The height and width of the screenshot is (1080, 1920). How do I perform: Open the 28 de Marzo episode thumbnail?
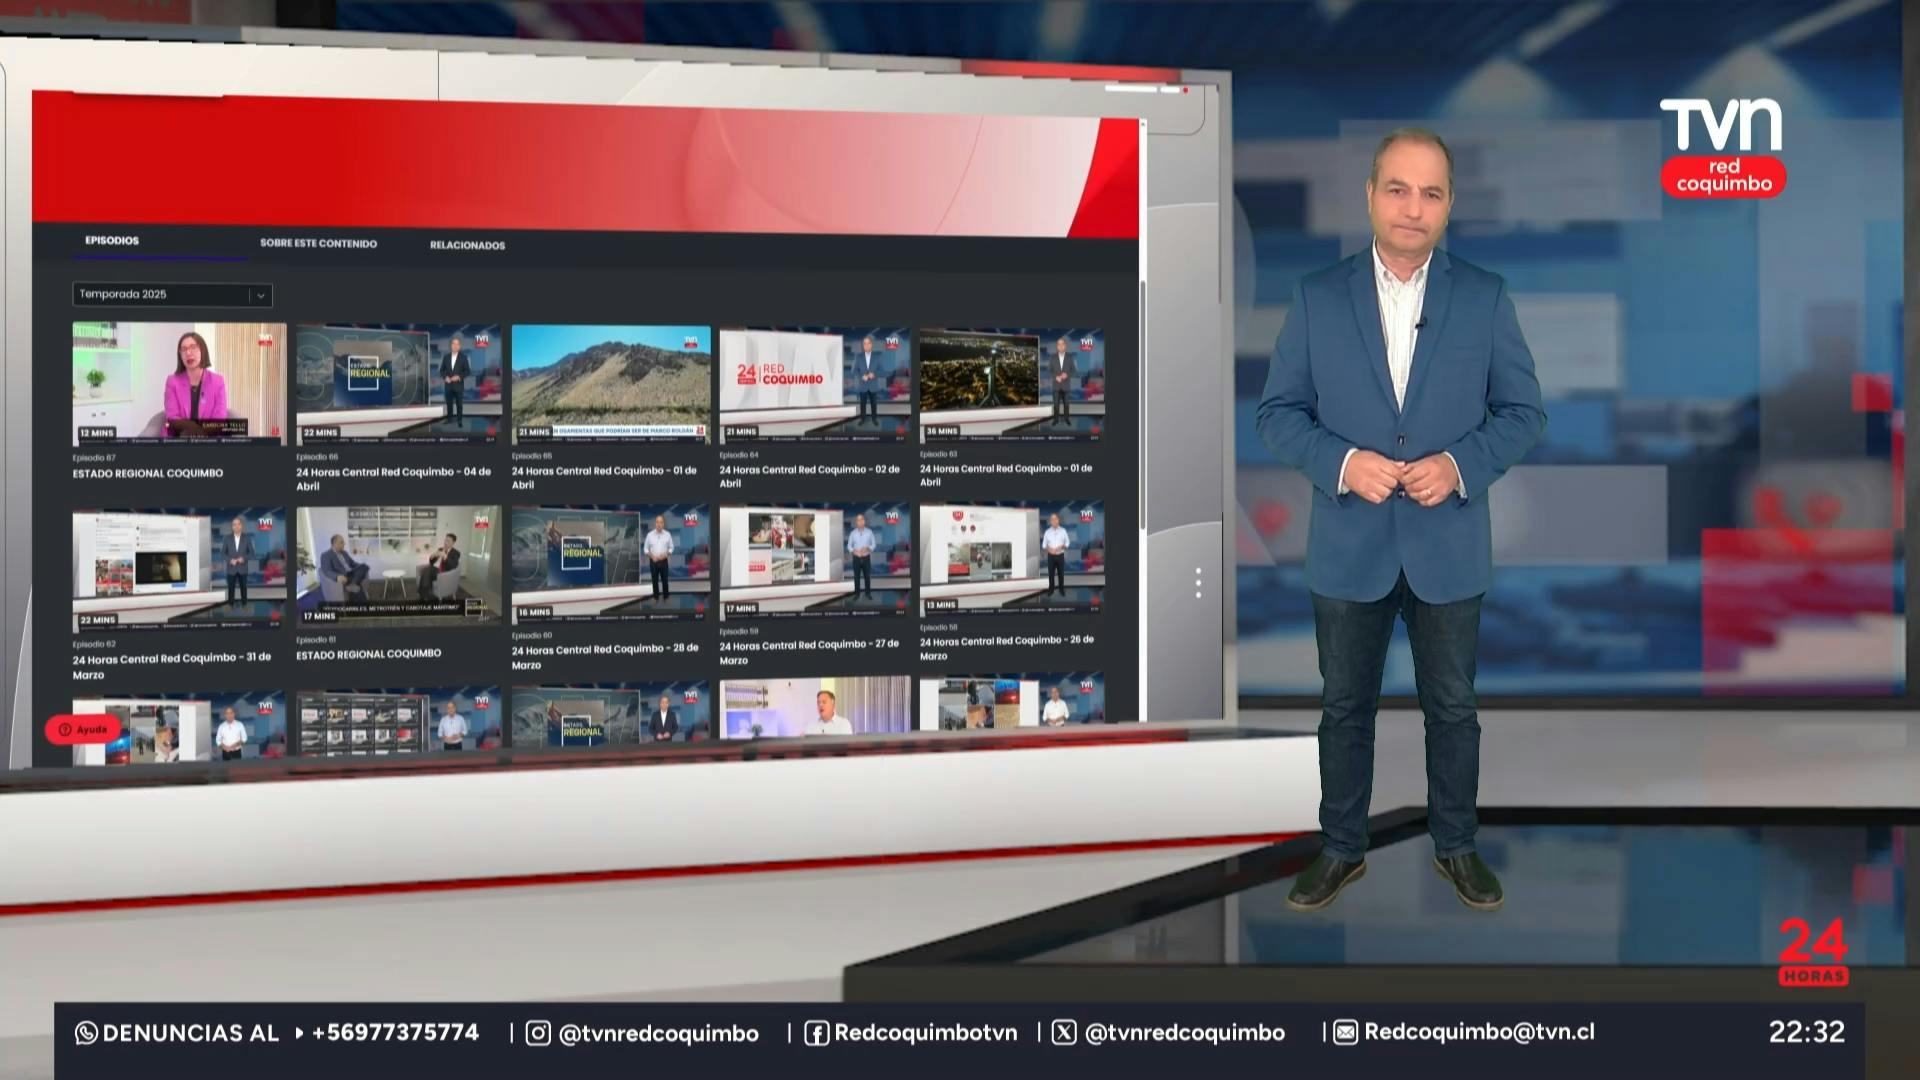point(611,564)
